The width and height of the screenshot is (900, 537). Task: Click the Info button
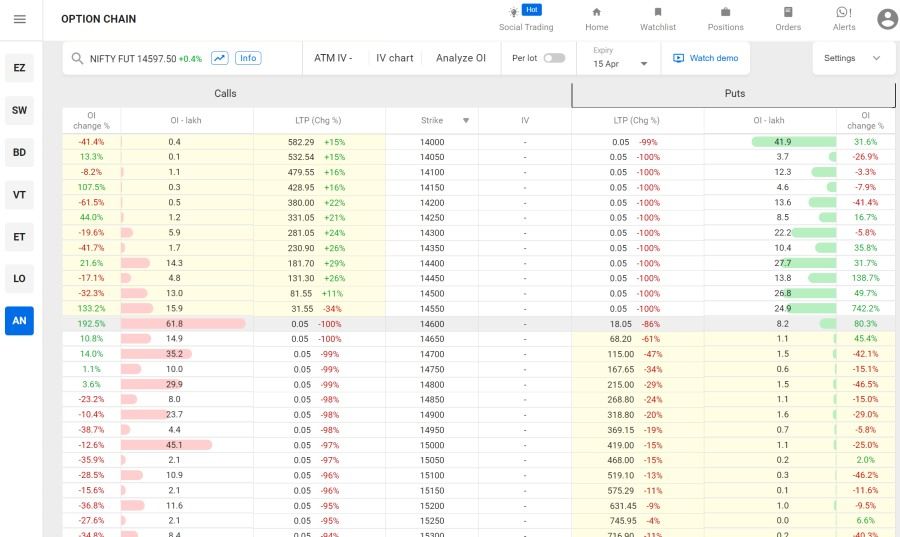coord(248,58)
